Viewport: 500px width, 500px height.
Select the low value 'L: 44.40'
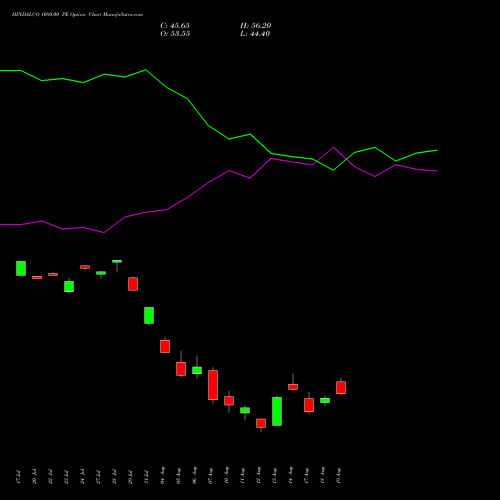255,34
